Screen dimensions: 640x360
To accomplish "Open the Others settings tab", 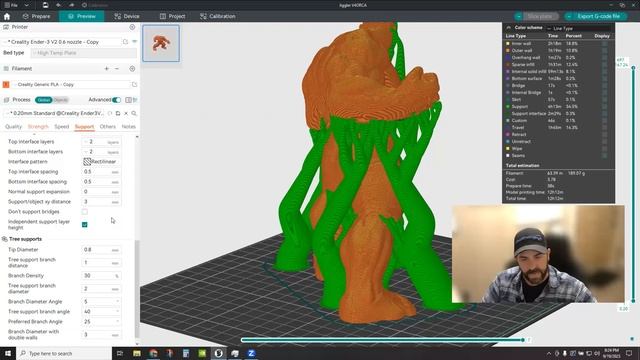I will [108, 127].
